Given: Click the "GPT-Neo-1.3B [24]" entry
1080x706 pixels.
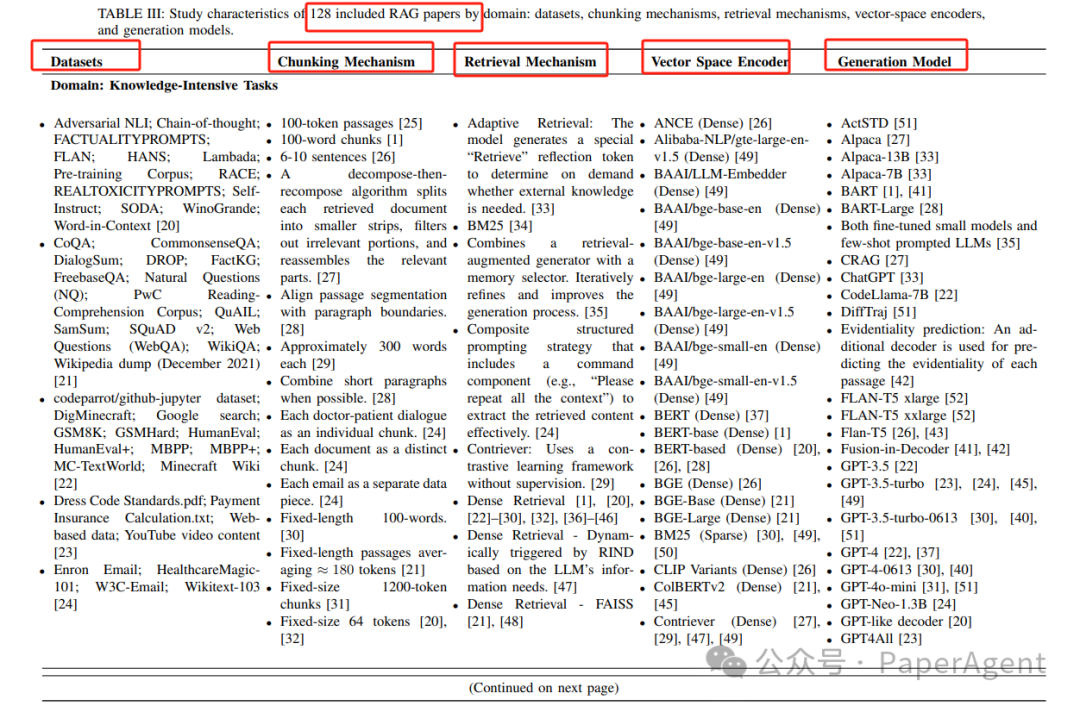Looking at the screenshot, I should [x=897, y=604].
